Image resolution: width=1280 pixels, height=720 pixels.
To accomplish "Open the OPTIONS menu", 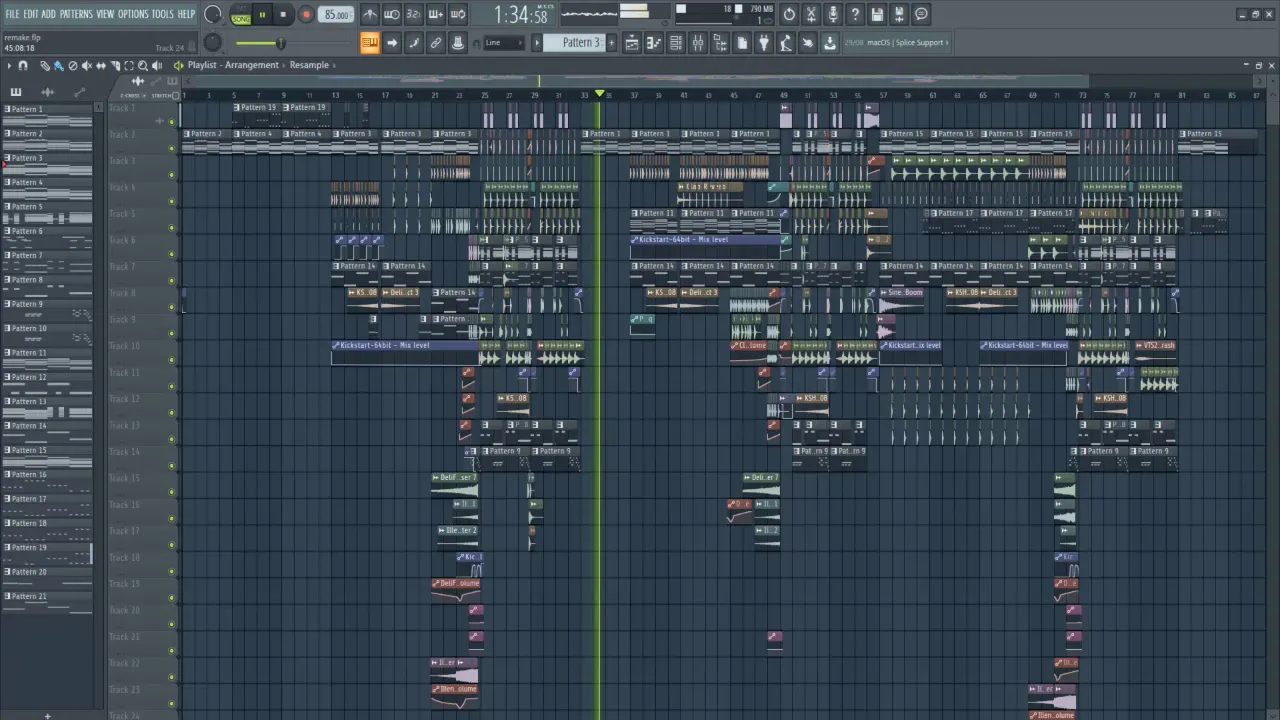I will (133, 14).
